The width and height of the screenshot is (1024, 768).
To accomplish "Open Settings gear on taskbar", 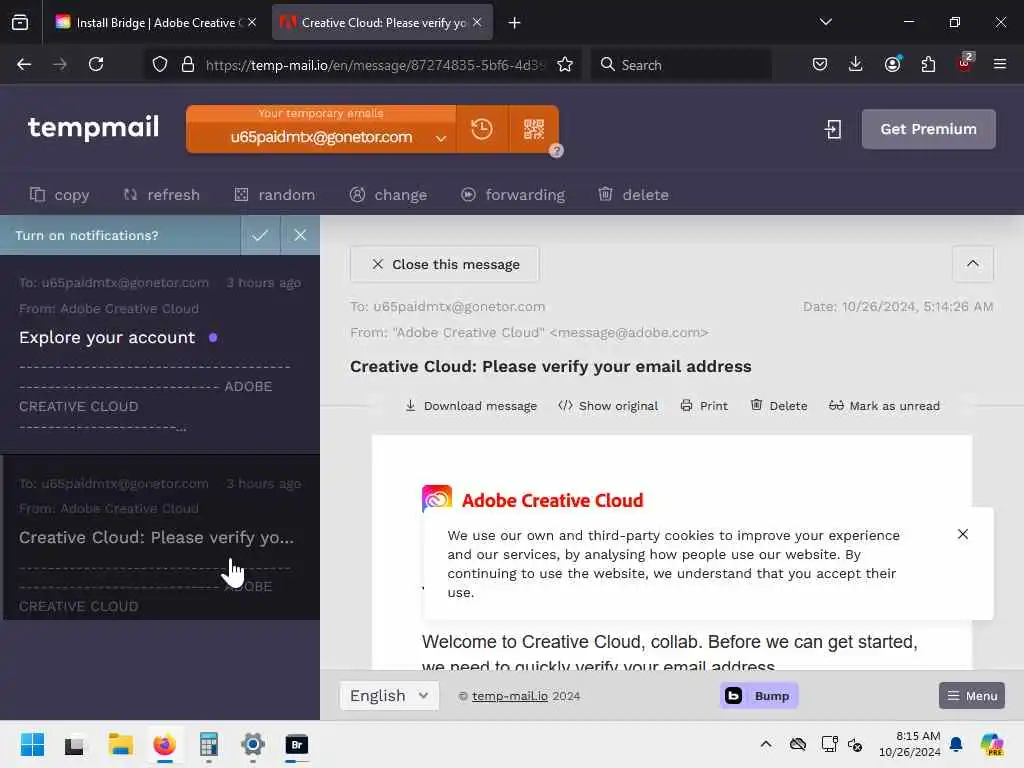I will [253, 744].
